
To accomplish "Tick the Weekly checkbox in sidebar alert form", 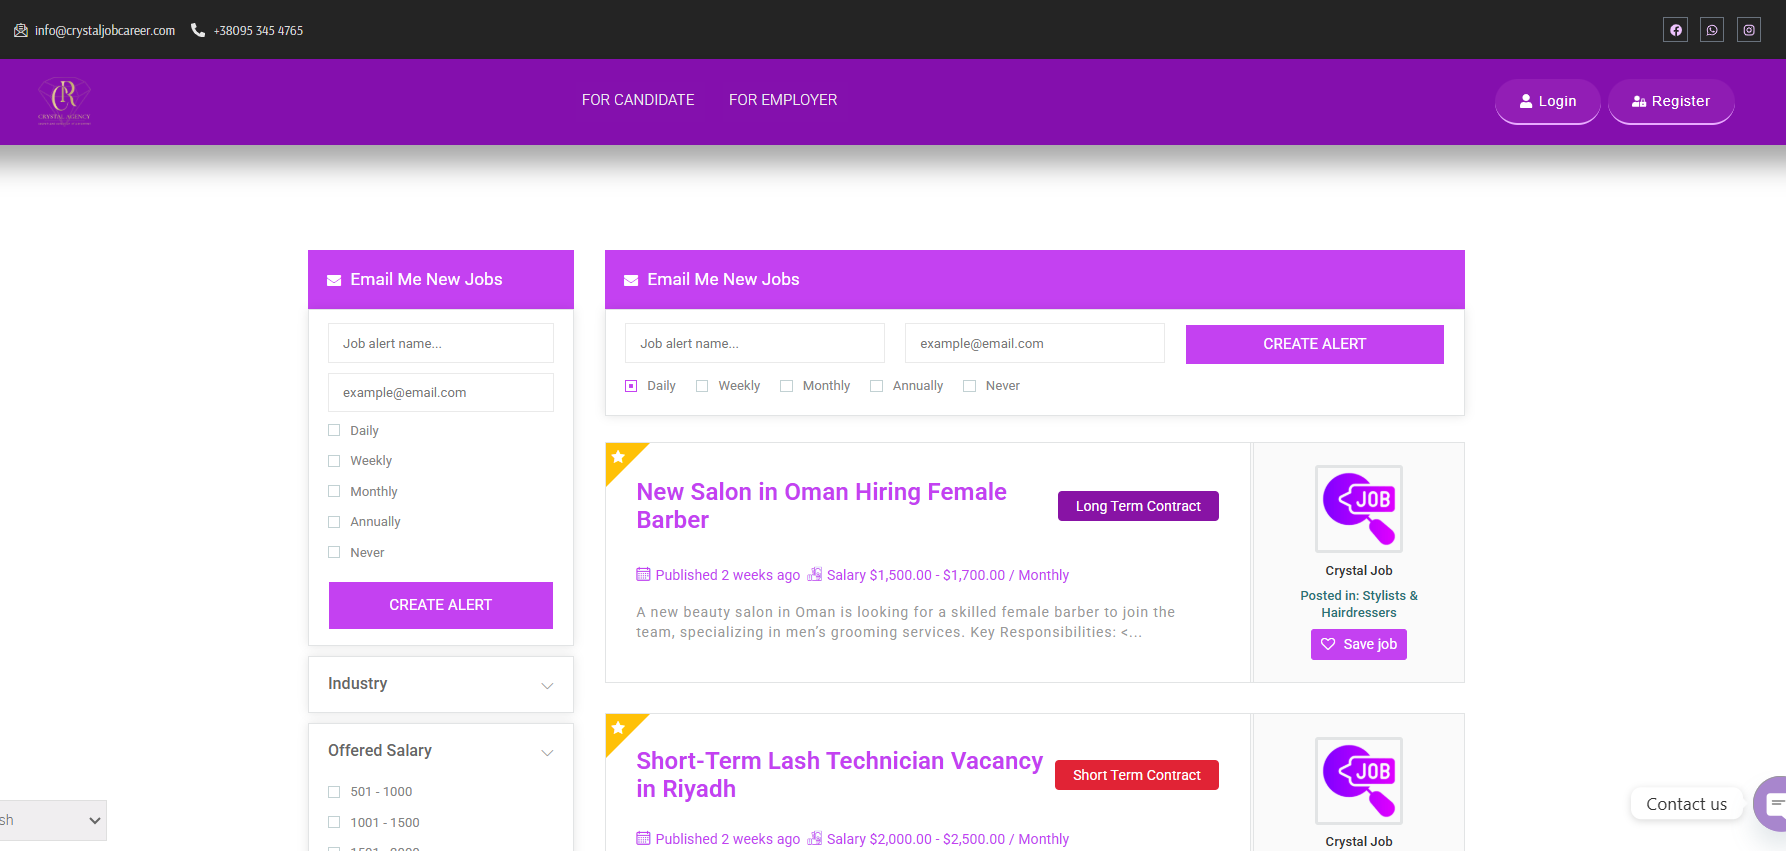I will (x=334, y=461).
